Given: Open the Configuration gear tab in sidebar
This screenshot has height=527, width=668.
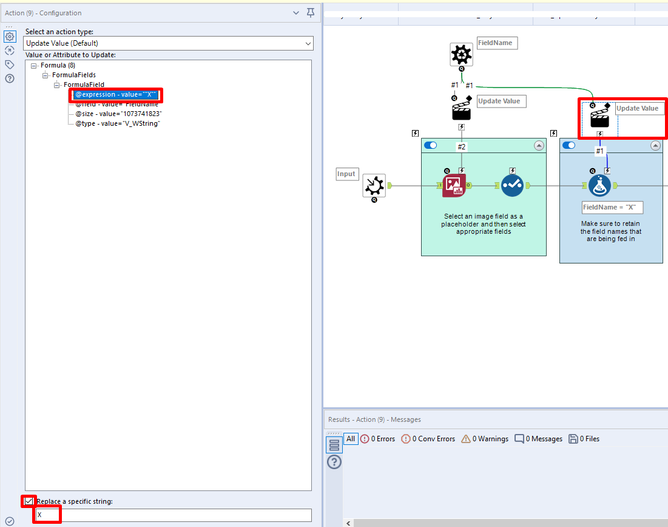Looking at the screenshot, I should pos(10,37).
